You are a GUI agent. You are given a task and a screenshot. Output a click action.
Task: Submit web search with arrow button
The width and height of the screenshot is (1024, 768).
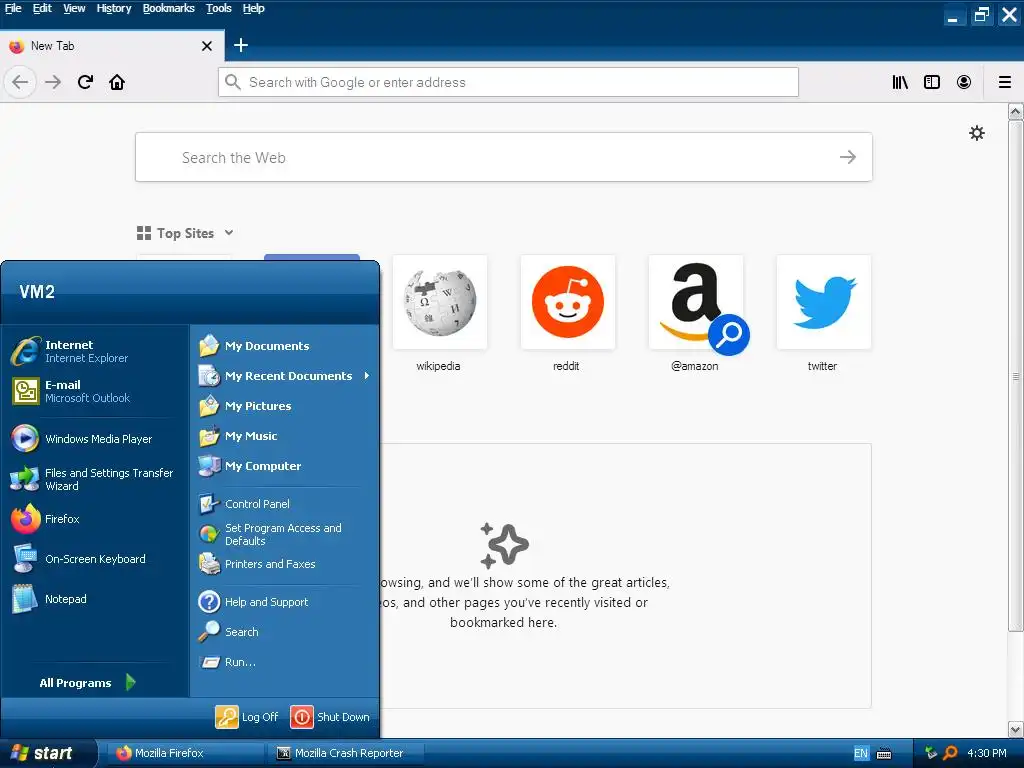coord(848,157)
